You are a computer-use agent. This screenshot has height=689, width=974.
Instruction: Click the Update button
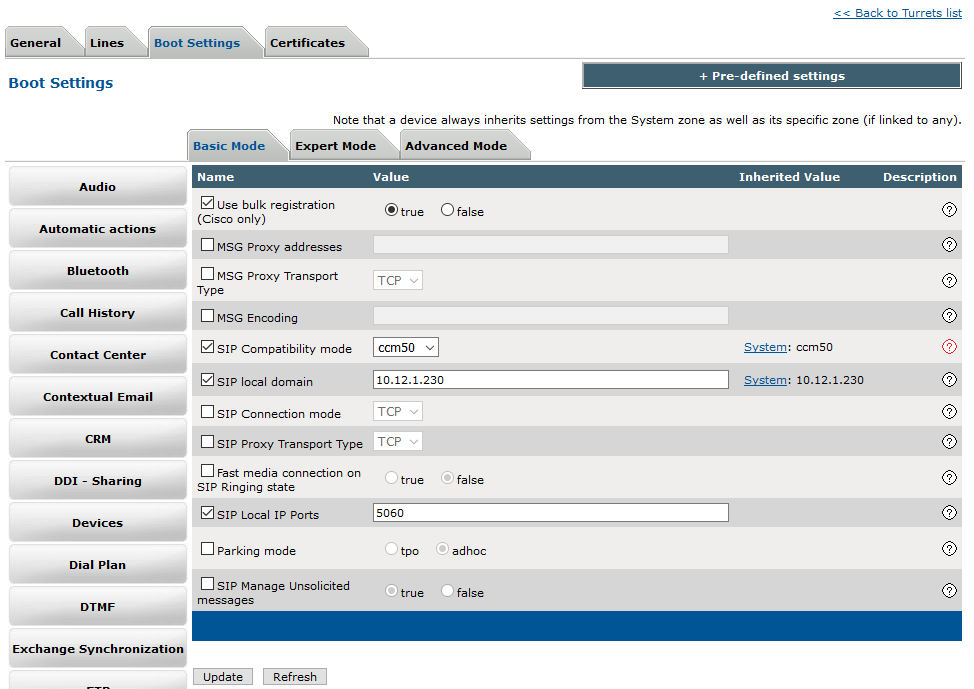(x=223, y=677)
